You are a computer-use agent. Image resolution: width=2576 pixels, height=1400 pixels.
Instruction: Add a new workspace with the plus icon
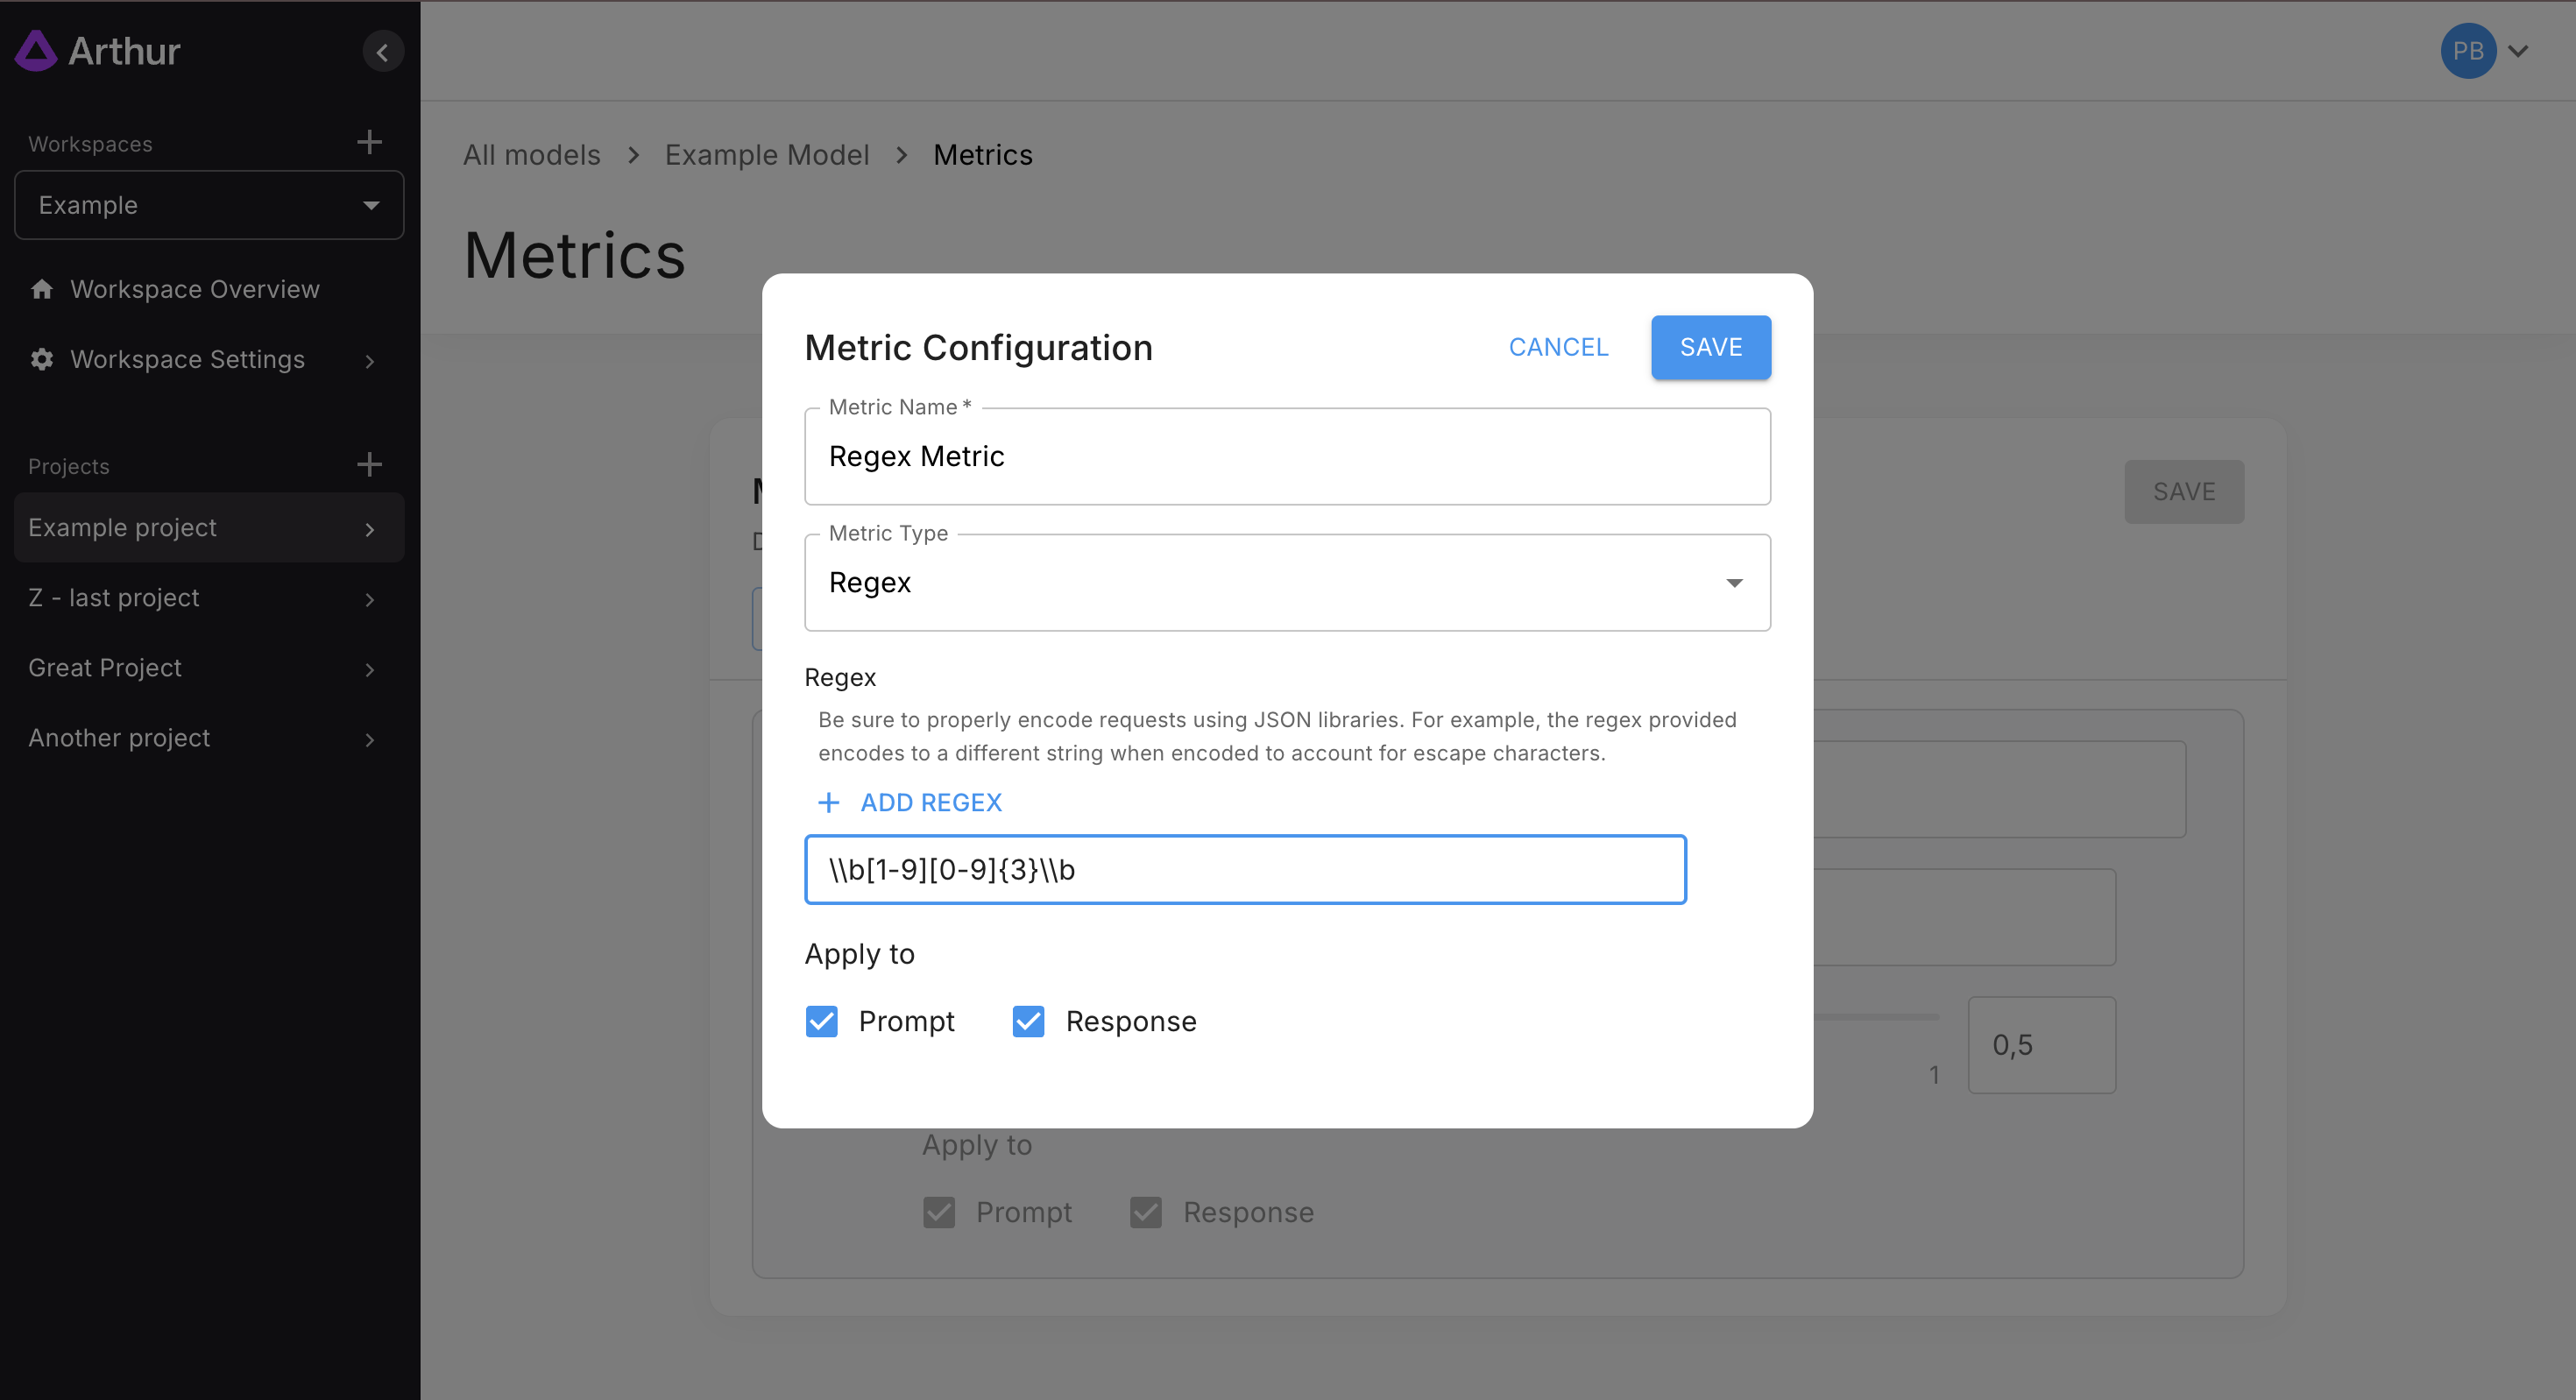[x=369, y=142]
